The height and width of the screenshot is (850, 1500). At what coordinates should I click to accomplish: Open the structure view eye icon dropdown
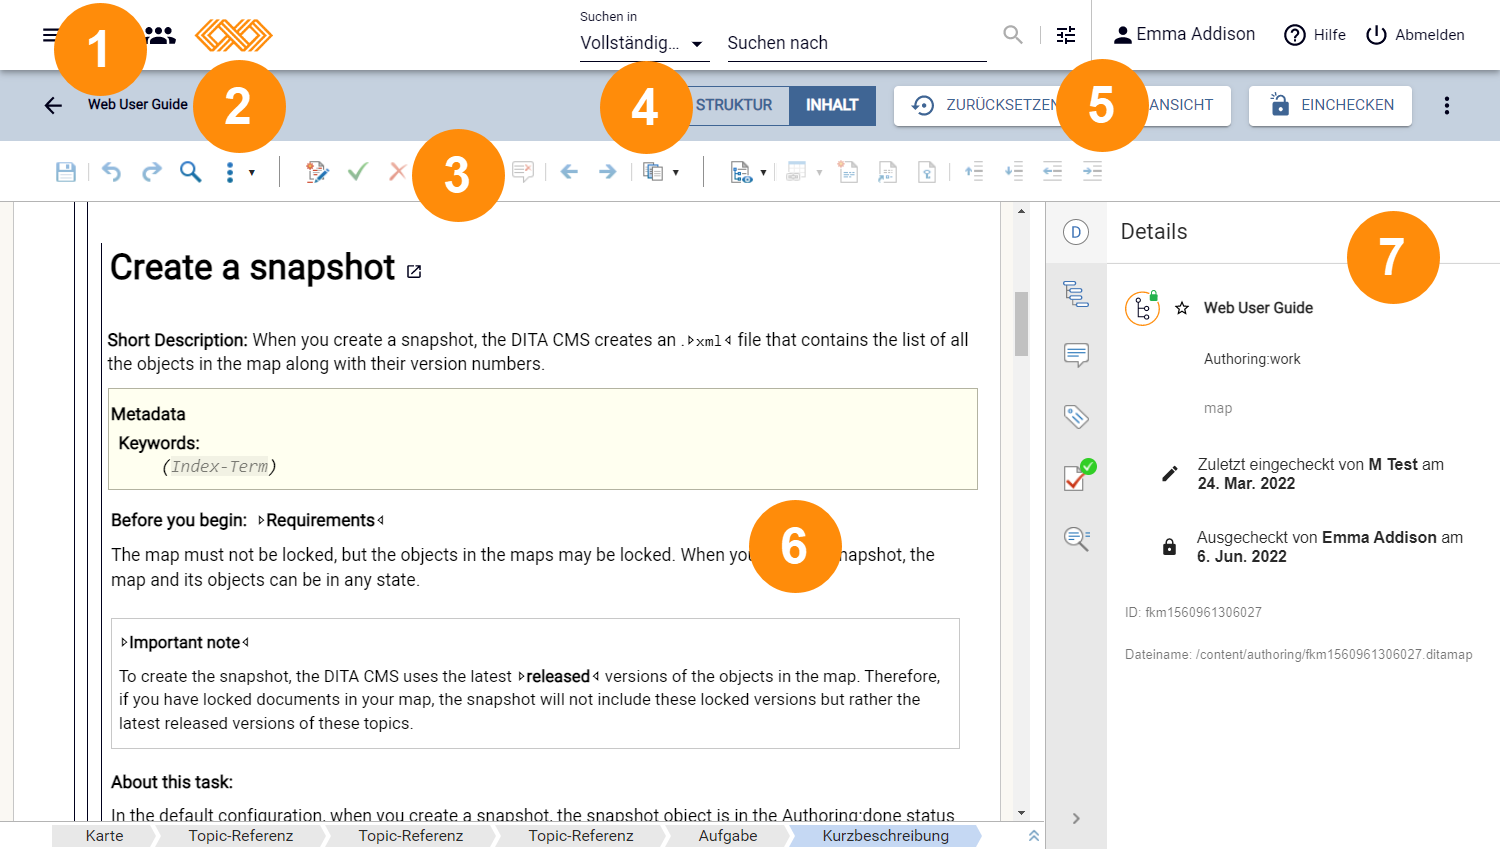[748, 172]
